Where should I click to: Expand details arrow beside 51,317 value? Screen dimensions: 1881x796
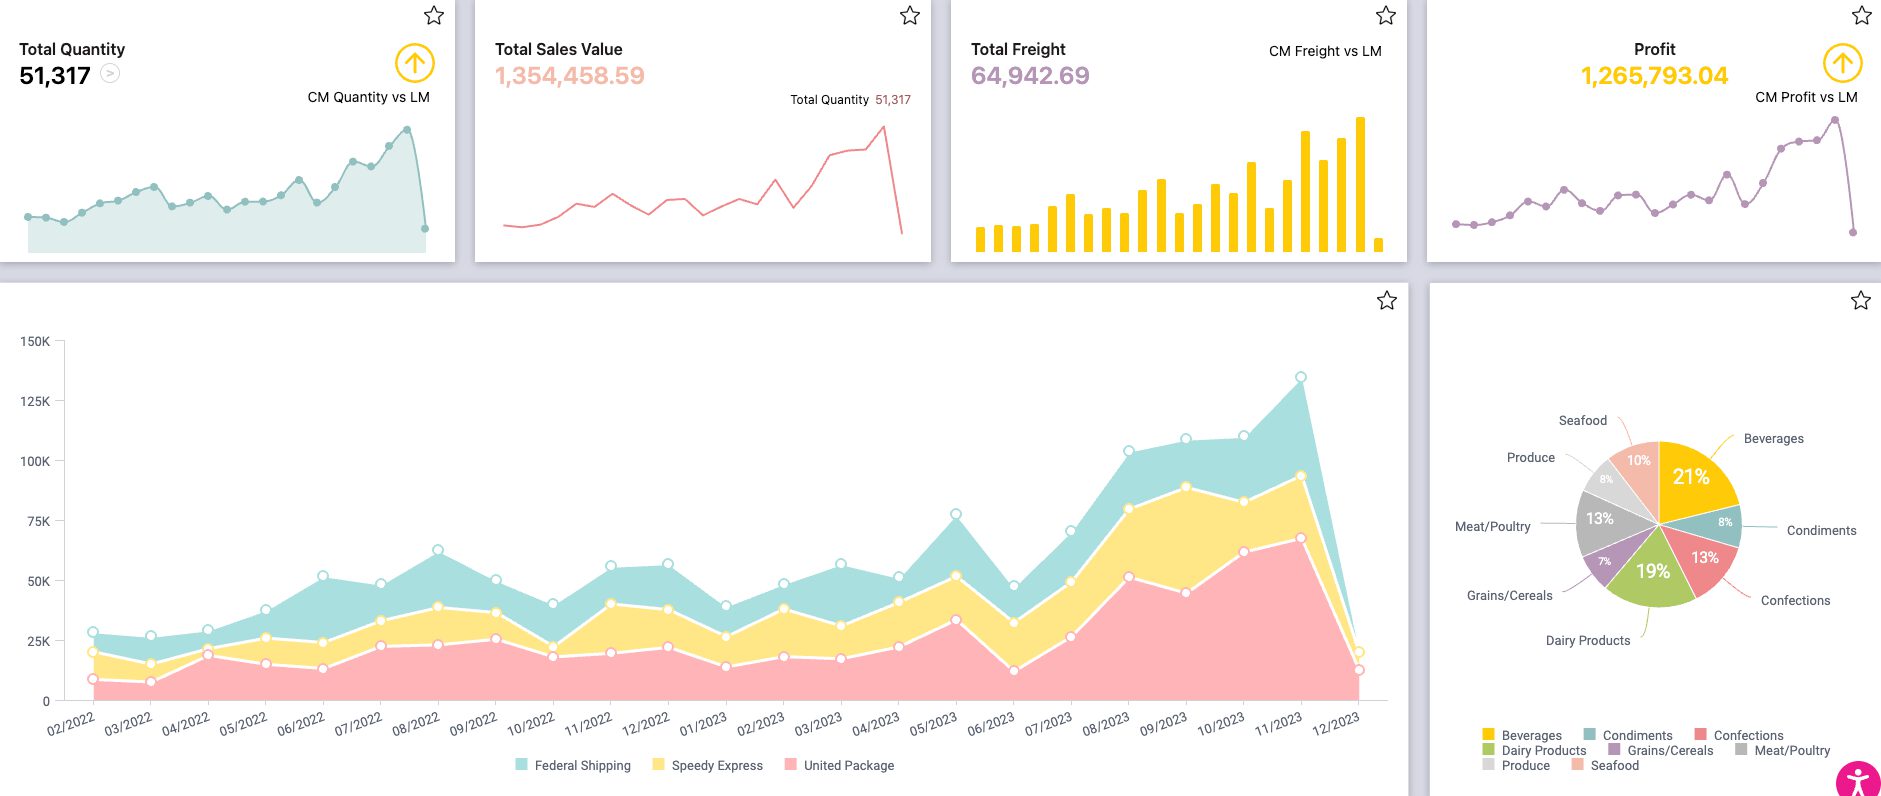point(110,74)
